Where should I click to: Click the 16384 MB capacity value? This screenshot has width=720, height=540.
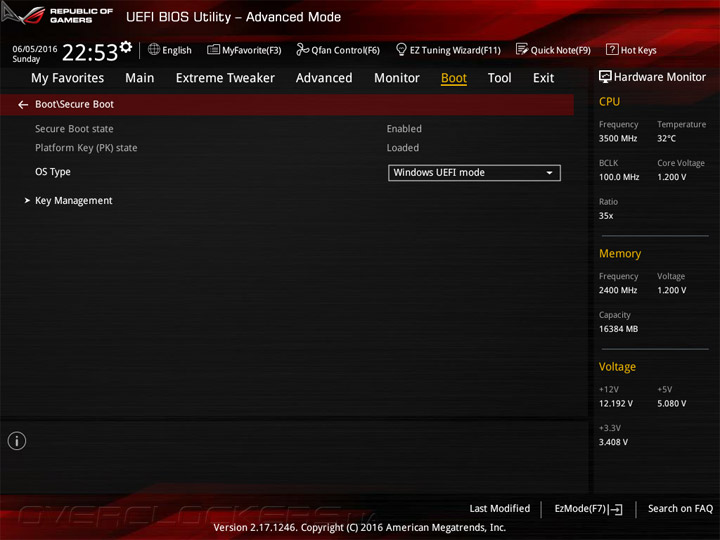[618, 329]
